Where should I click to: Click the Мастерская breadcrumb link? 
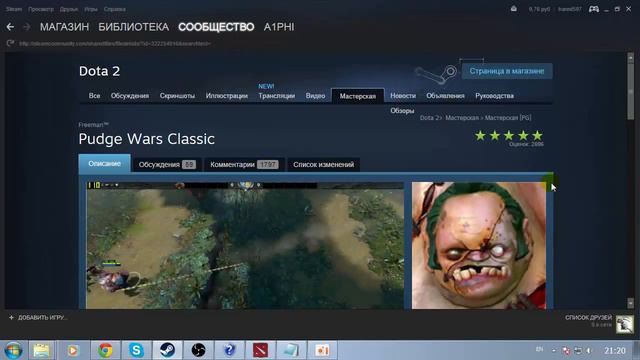coord(462,118)
